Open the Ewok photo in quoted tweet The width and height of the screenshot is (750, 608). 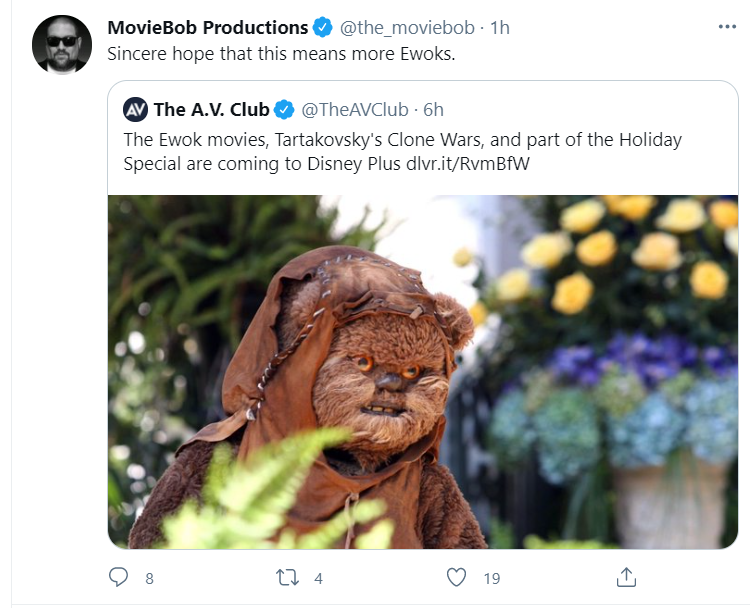click(x=423, y=372)
